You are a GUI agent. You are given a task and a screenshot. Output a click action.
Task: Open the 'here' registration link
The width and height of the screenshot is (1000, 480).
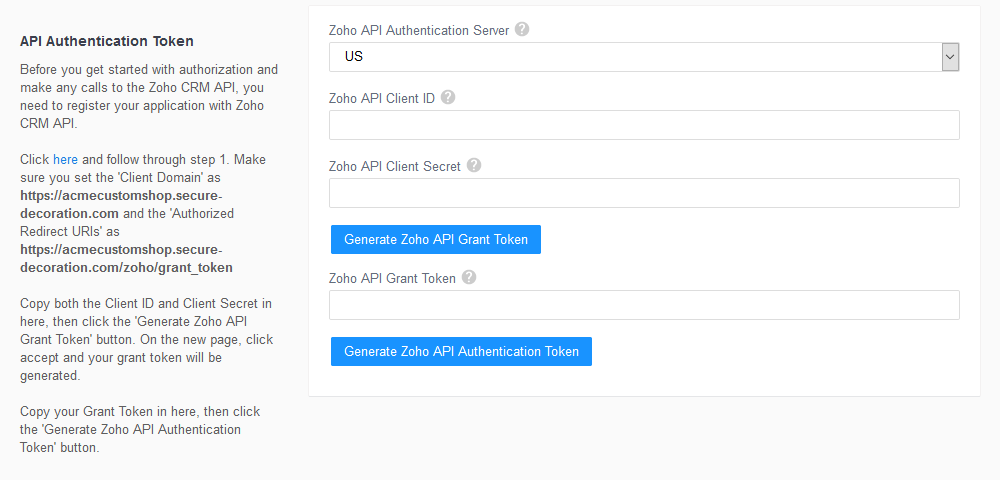65,159
